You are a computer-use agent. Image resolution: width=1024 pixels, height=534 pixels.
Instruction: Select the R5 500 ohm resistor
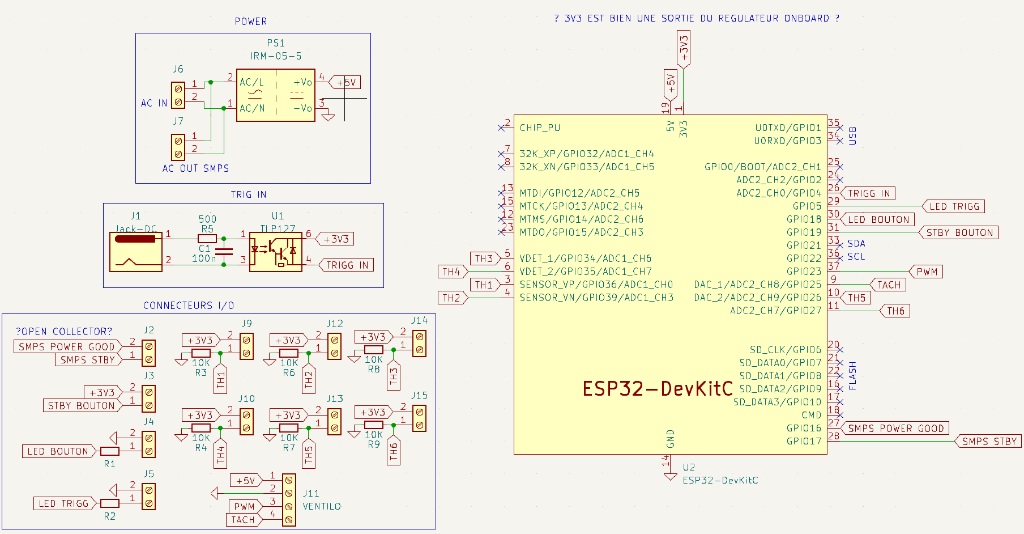(207, 236)
